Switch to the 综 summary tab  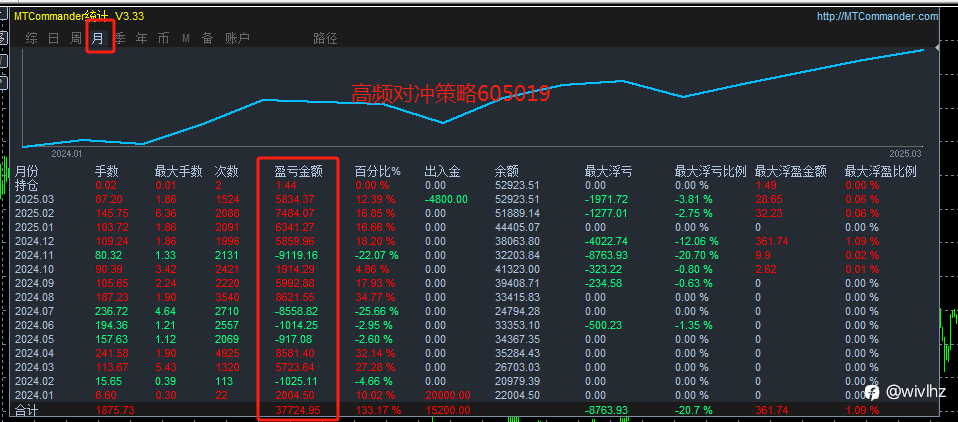pyautogui.click(x=32, y=38)
